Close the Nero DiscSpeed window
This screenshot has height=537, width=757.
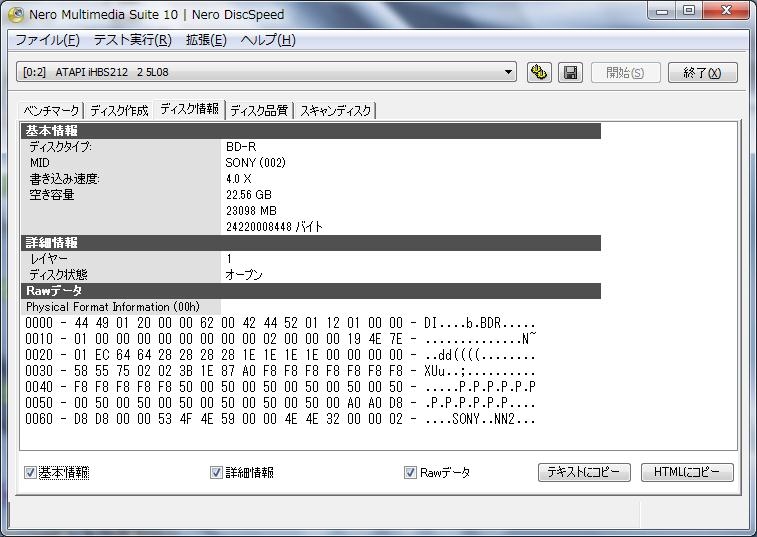pos(726,12)
